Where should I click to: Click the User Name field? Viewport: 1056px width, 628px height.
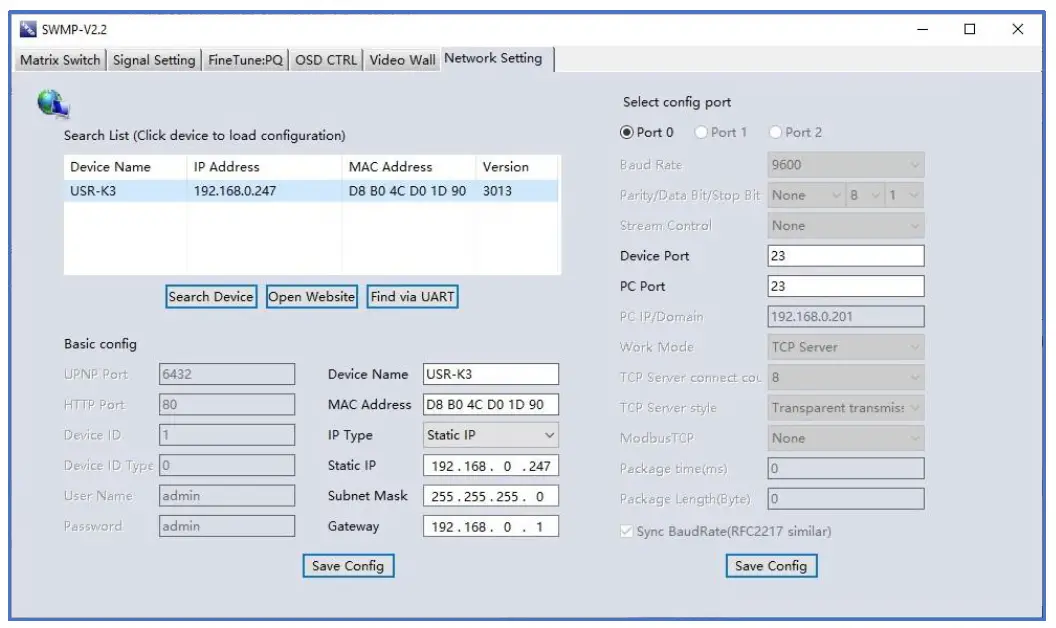tap(227, 496)
